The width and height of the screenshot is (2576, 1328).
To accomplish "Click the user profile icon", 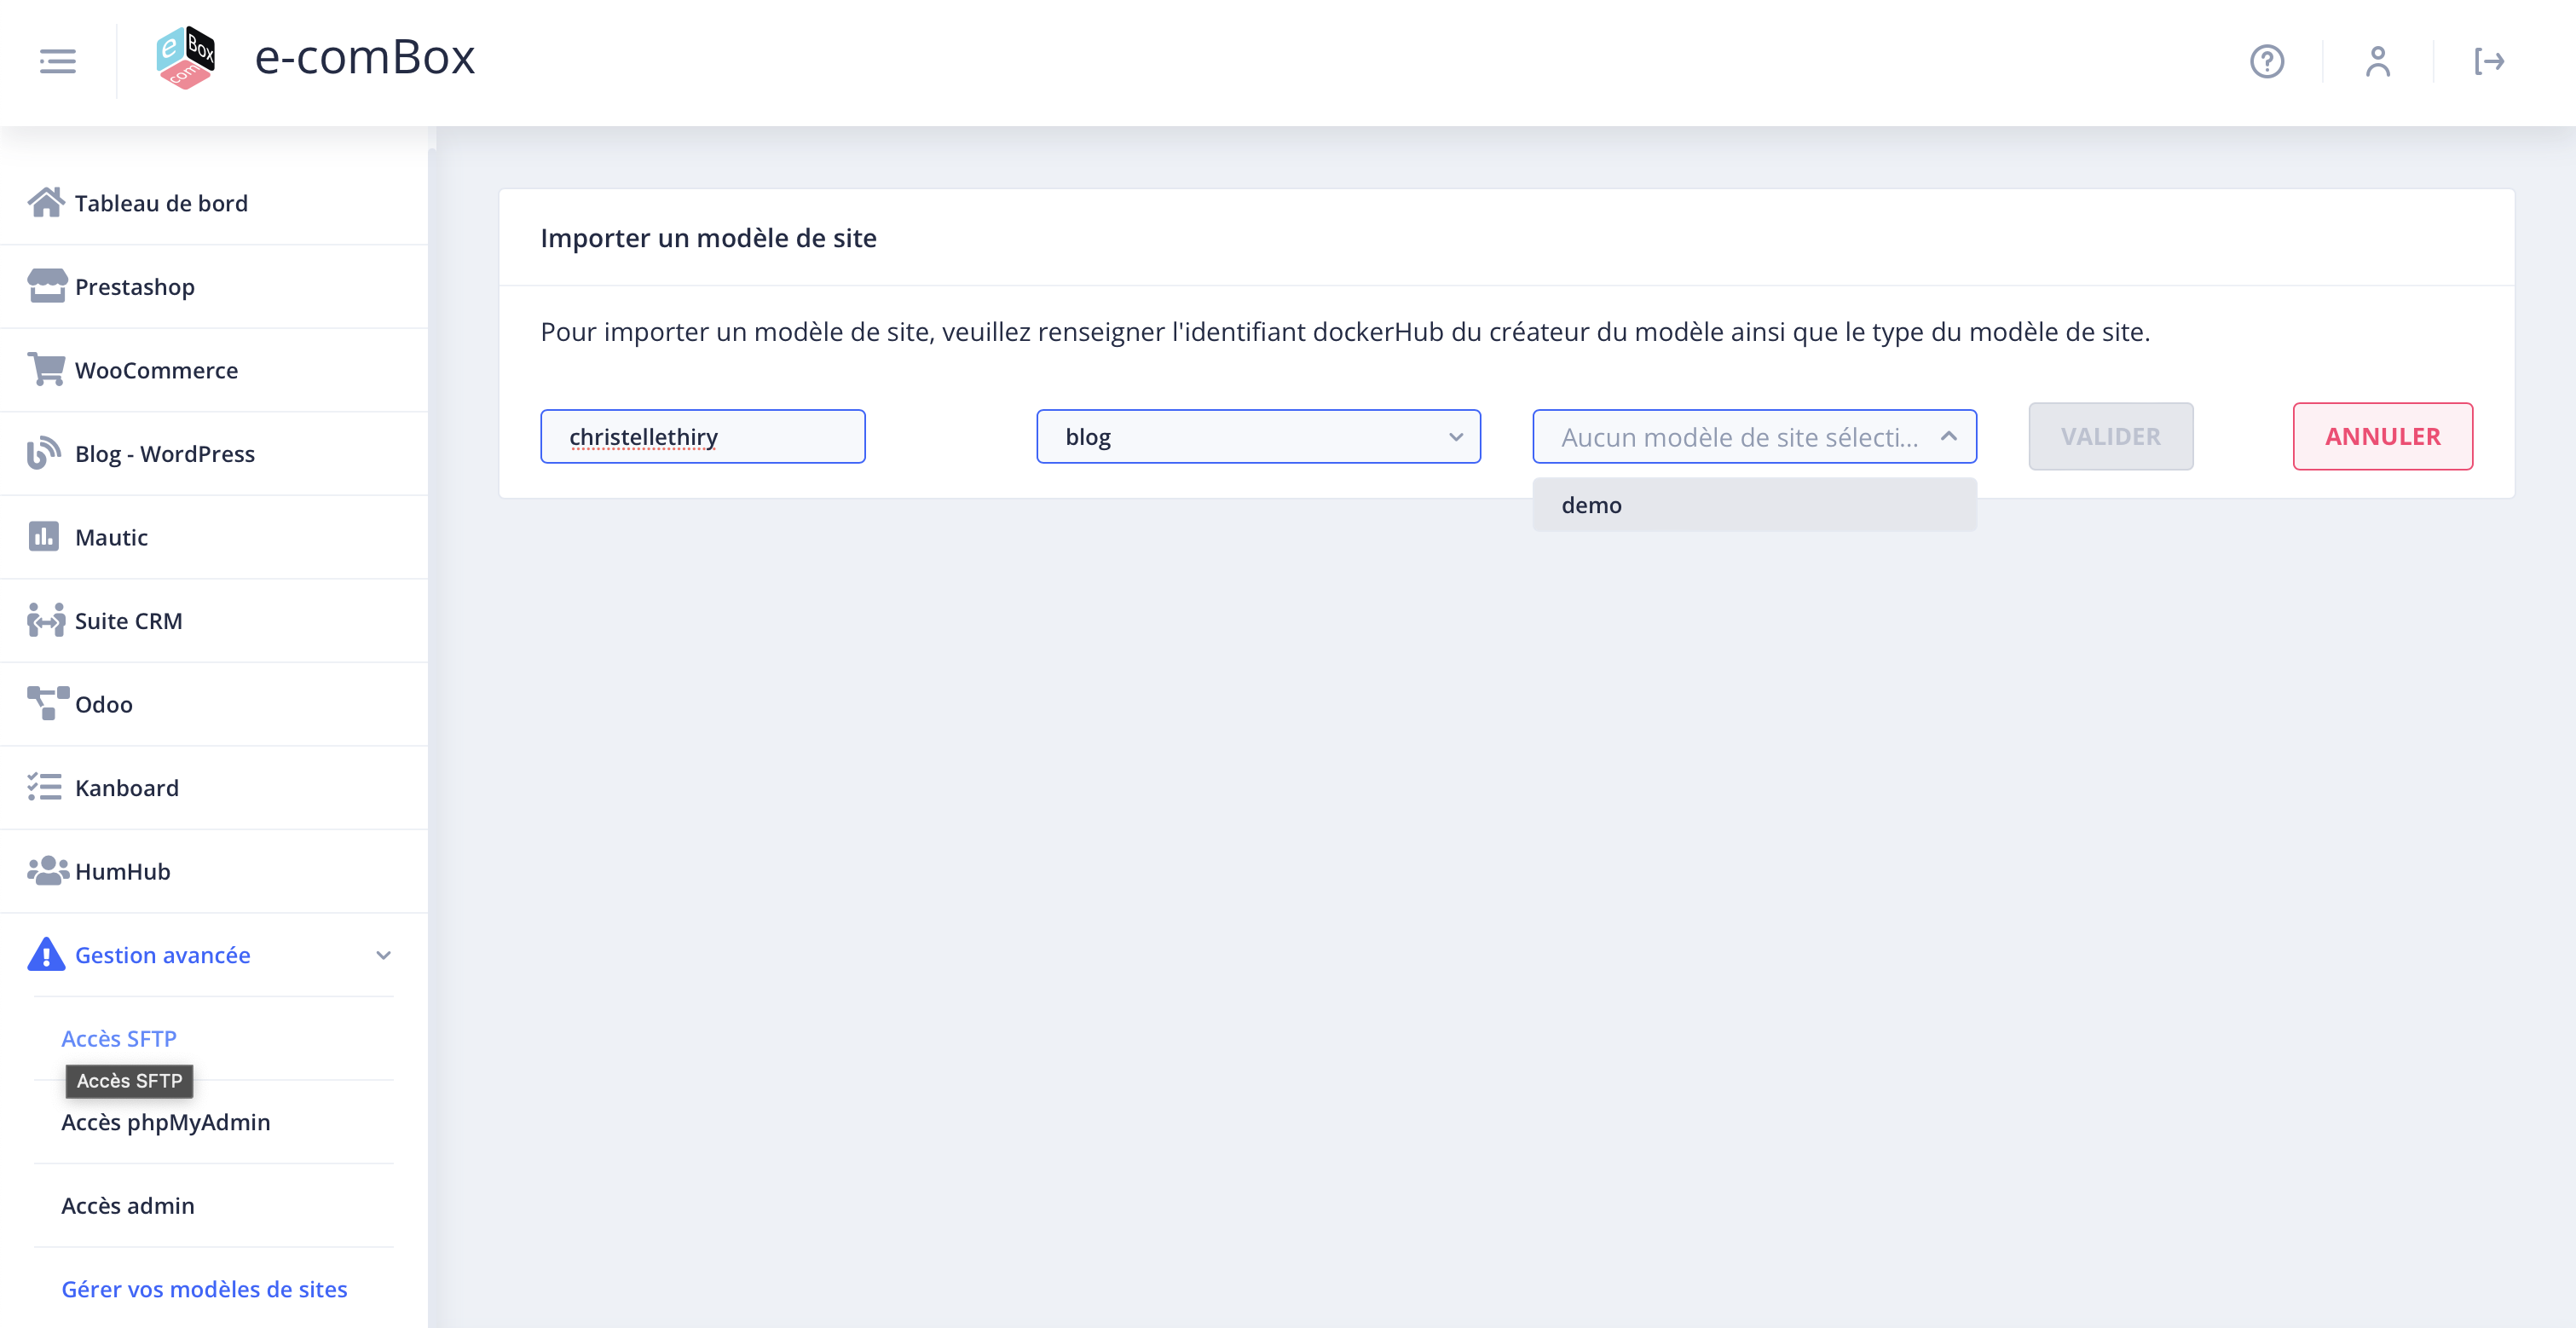I will tap(2377, 61).
